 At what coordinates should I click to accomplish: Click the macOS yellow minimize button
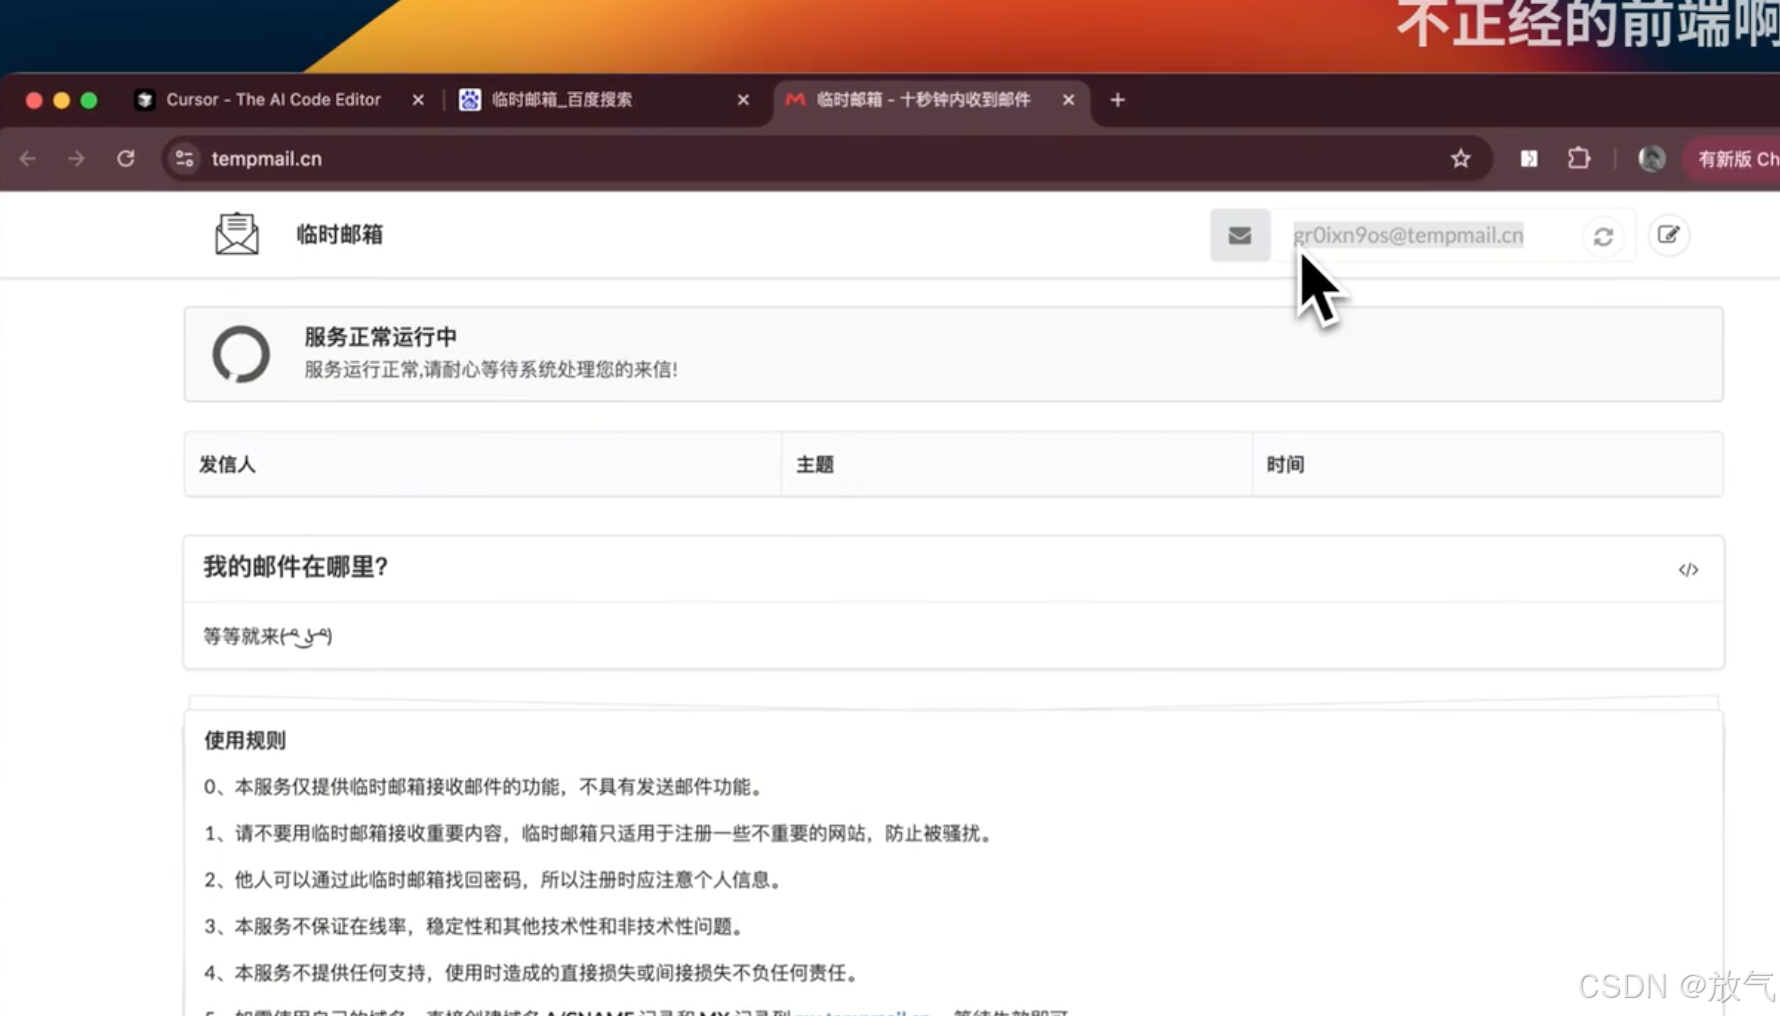pyautogui.click(x=61, y=100)
